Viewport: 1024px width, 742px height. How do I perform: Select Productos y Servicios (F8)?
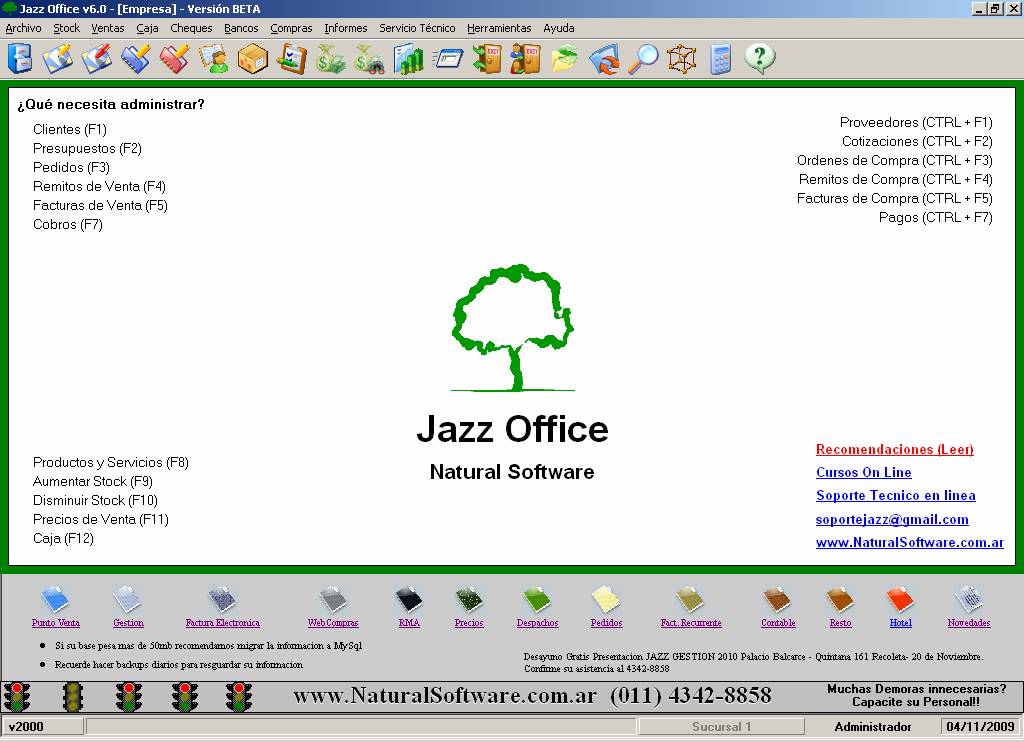tap(111, 462)
